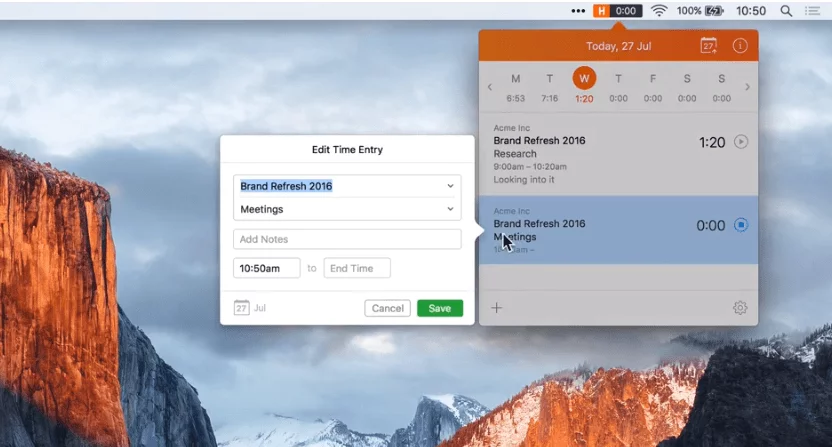832x447 pixels.
Task: Open the info icon in orange header
Action: click(740, 46)
